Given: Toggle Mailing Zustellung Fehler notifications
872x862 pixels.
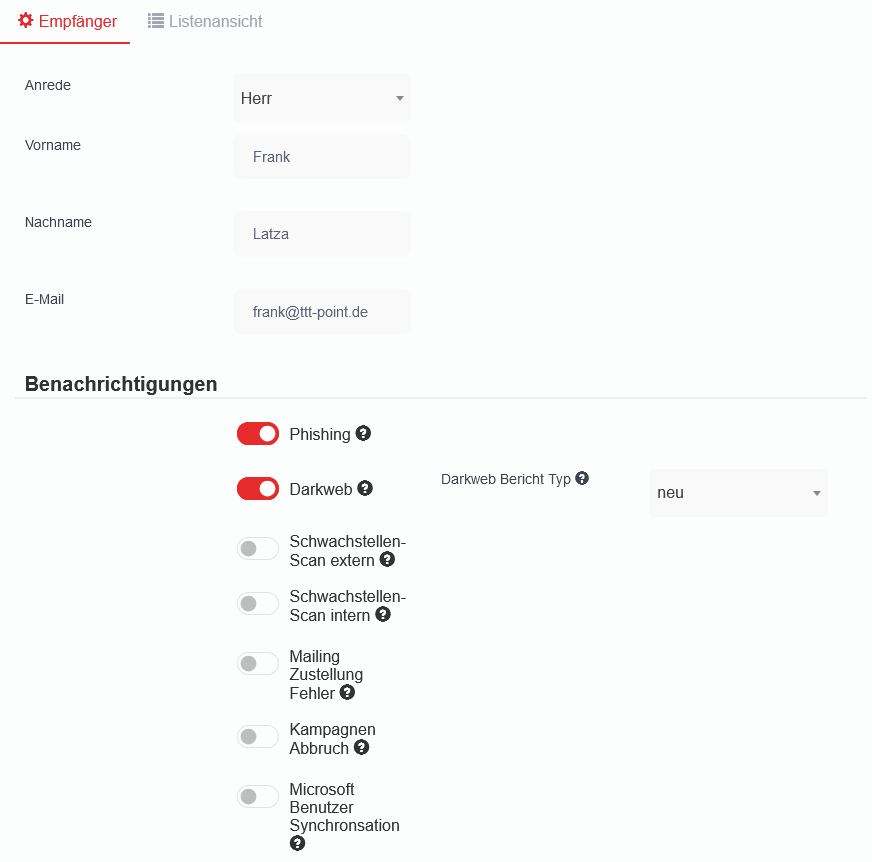Looking at the screenshot, I should click(x=258, y=664).
